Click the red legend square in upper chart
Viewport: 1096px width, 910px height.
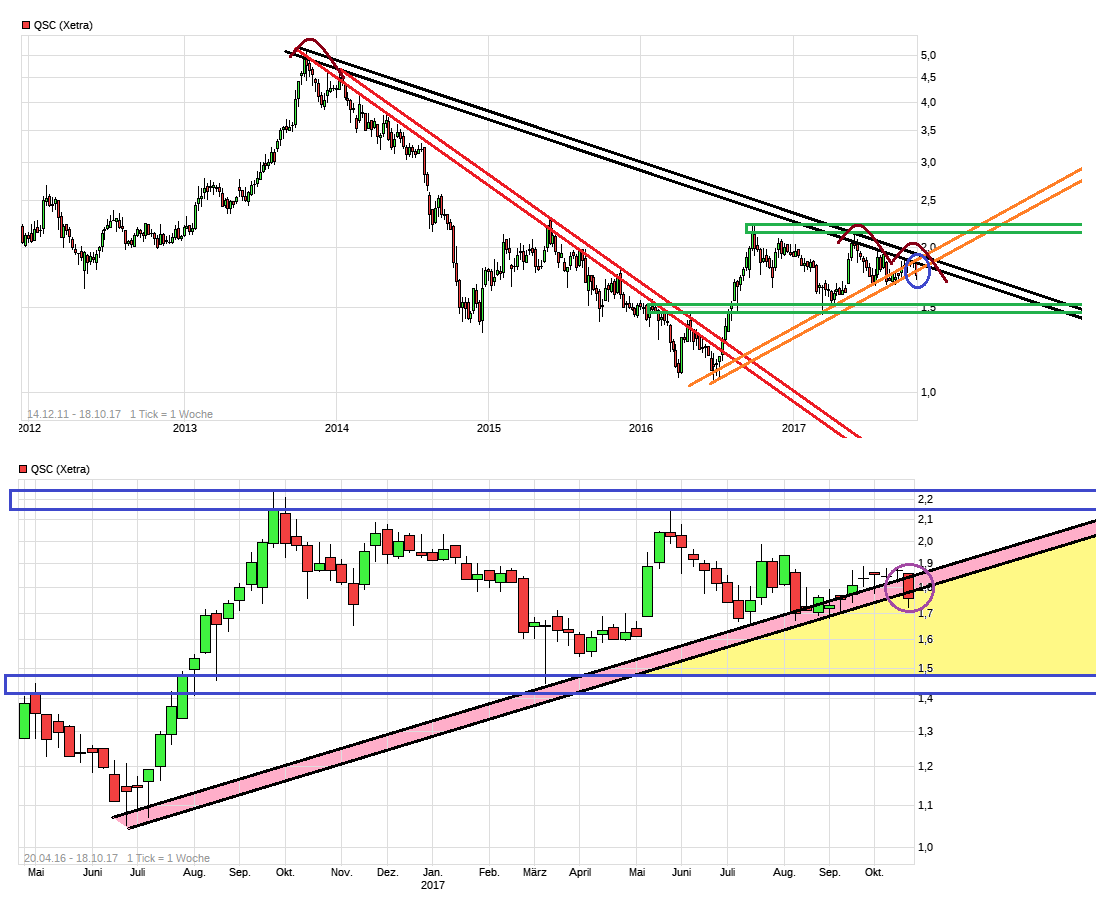pyautogui.click(x=26, y=25)
